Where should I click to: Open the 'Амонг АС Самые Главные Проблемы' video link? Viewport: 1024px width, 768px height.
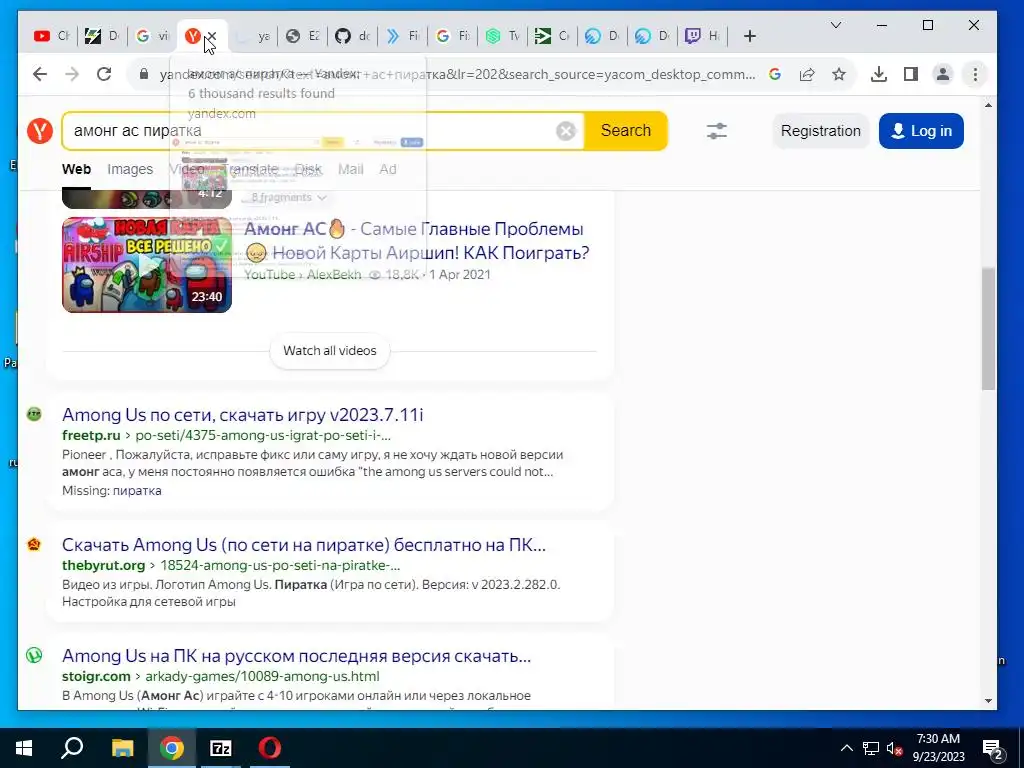(417, 240)
